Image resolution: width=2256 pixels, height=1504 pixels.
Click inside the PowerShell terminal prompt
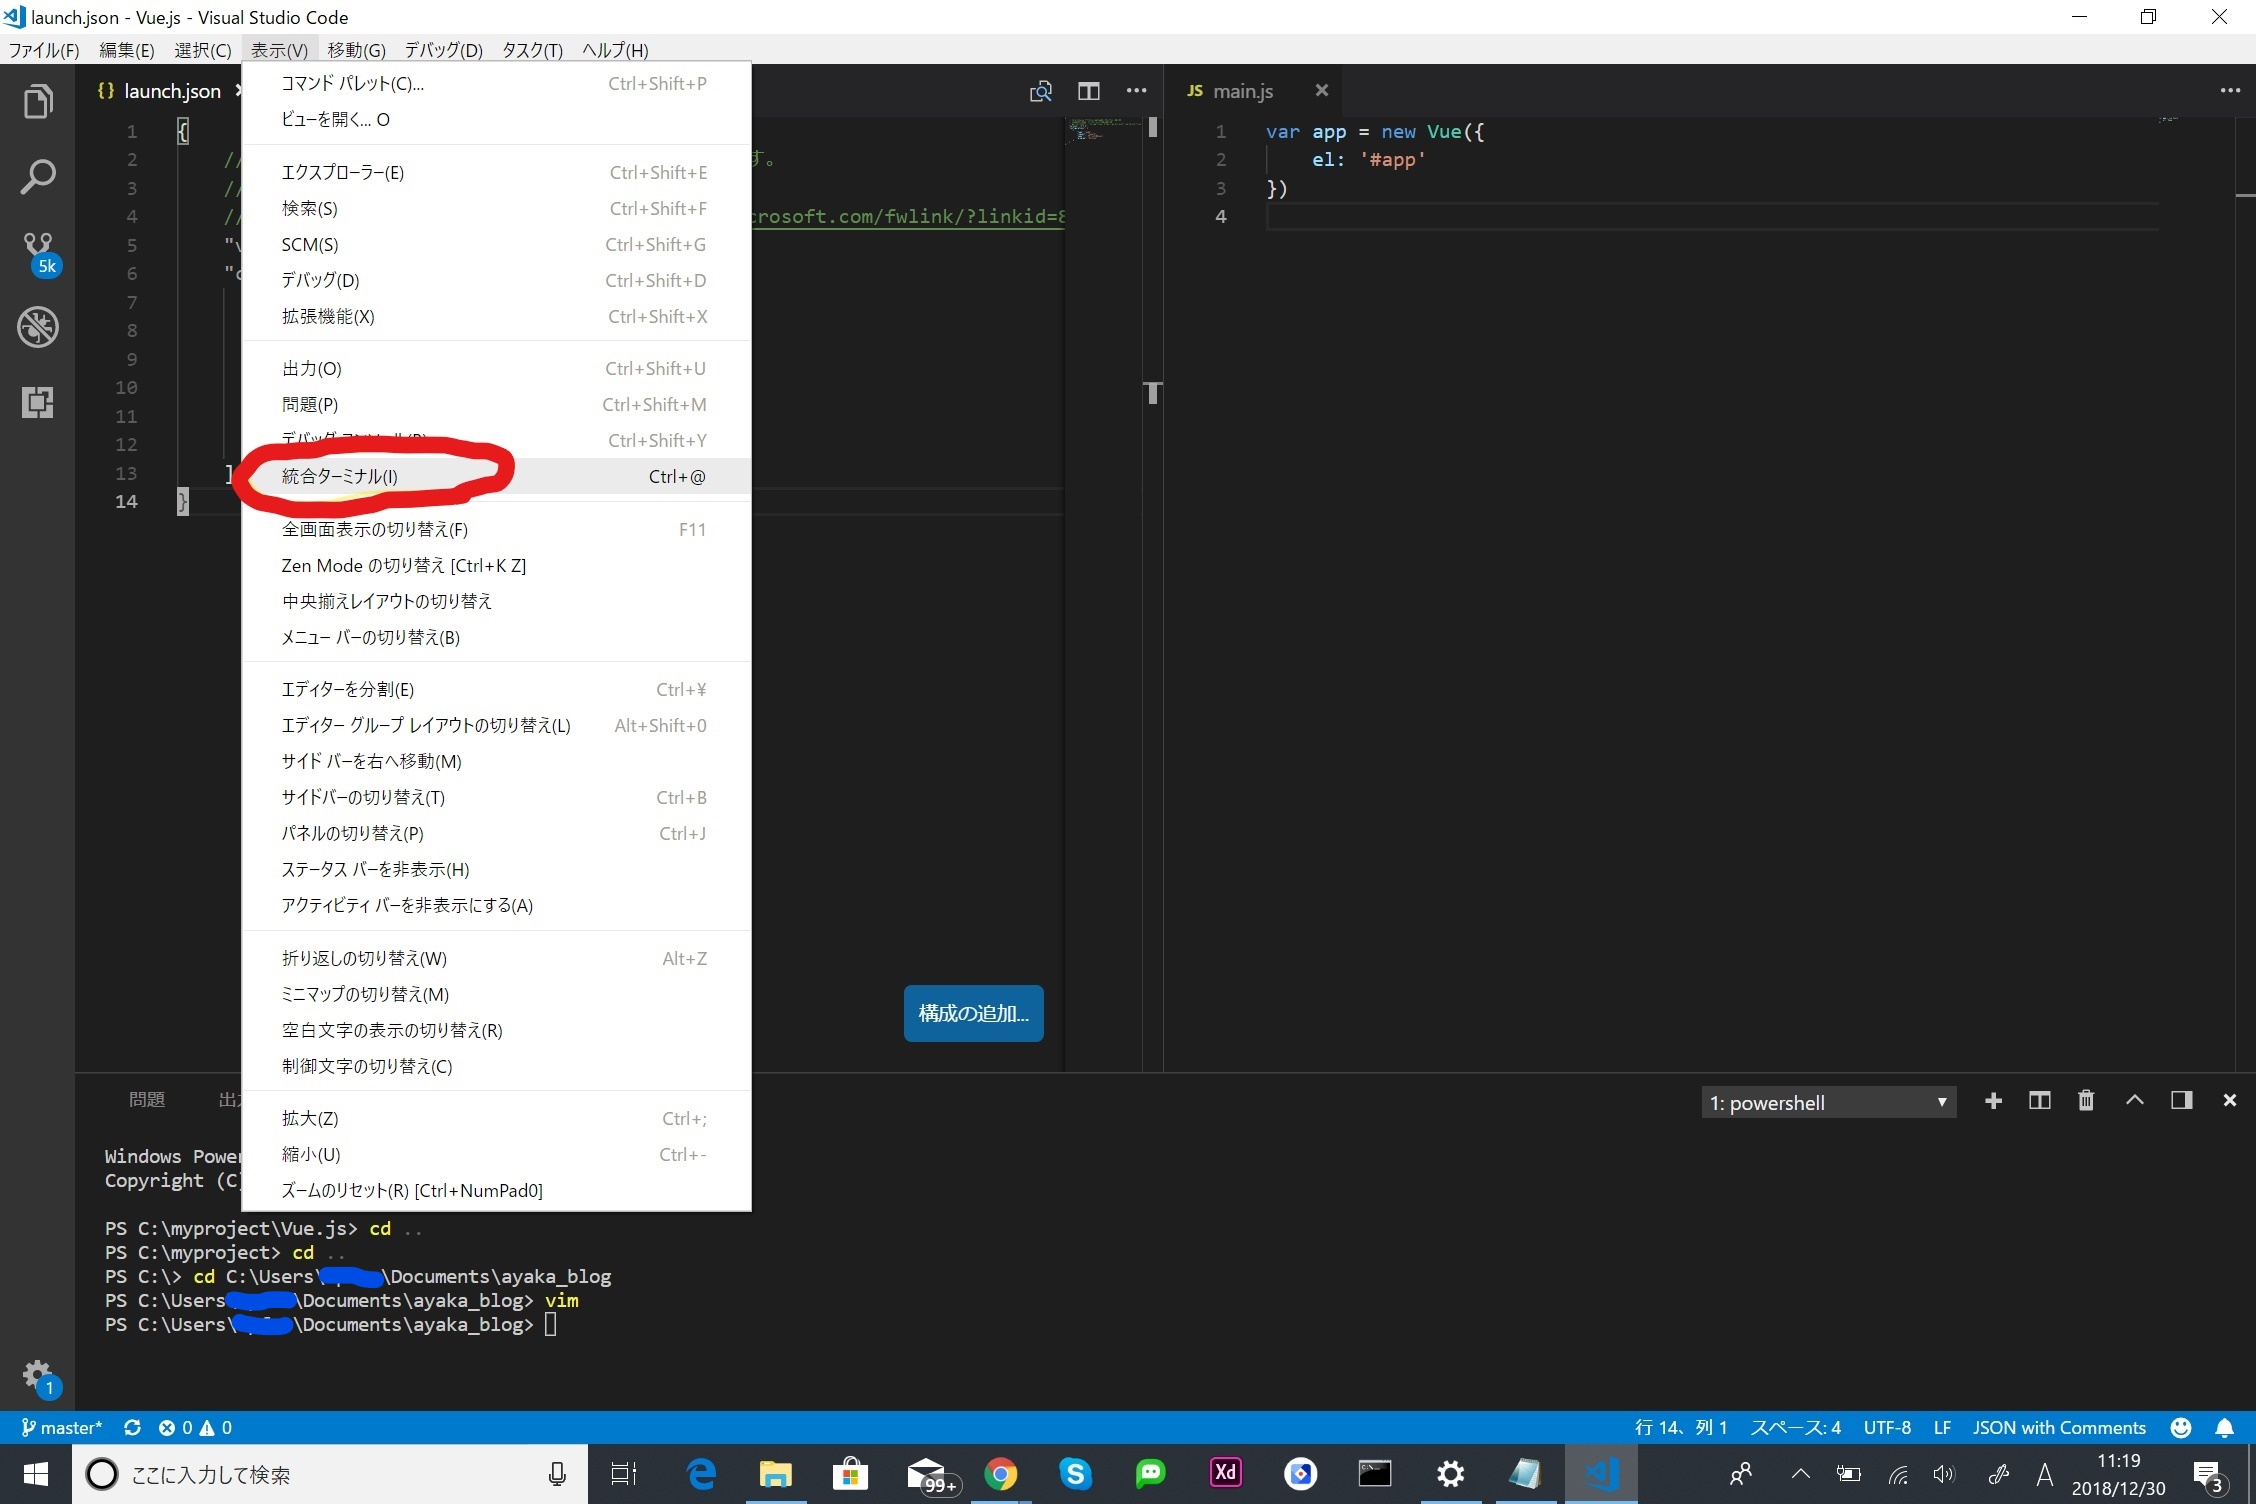[551, 1325]
